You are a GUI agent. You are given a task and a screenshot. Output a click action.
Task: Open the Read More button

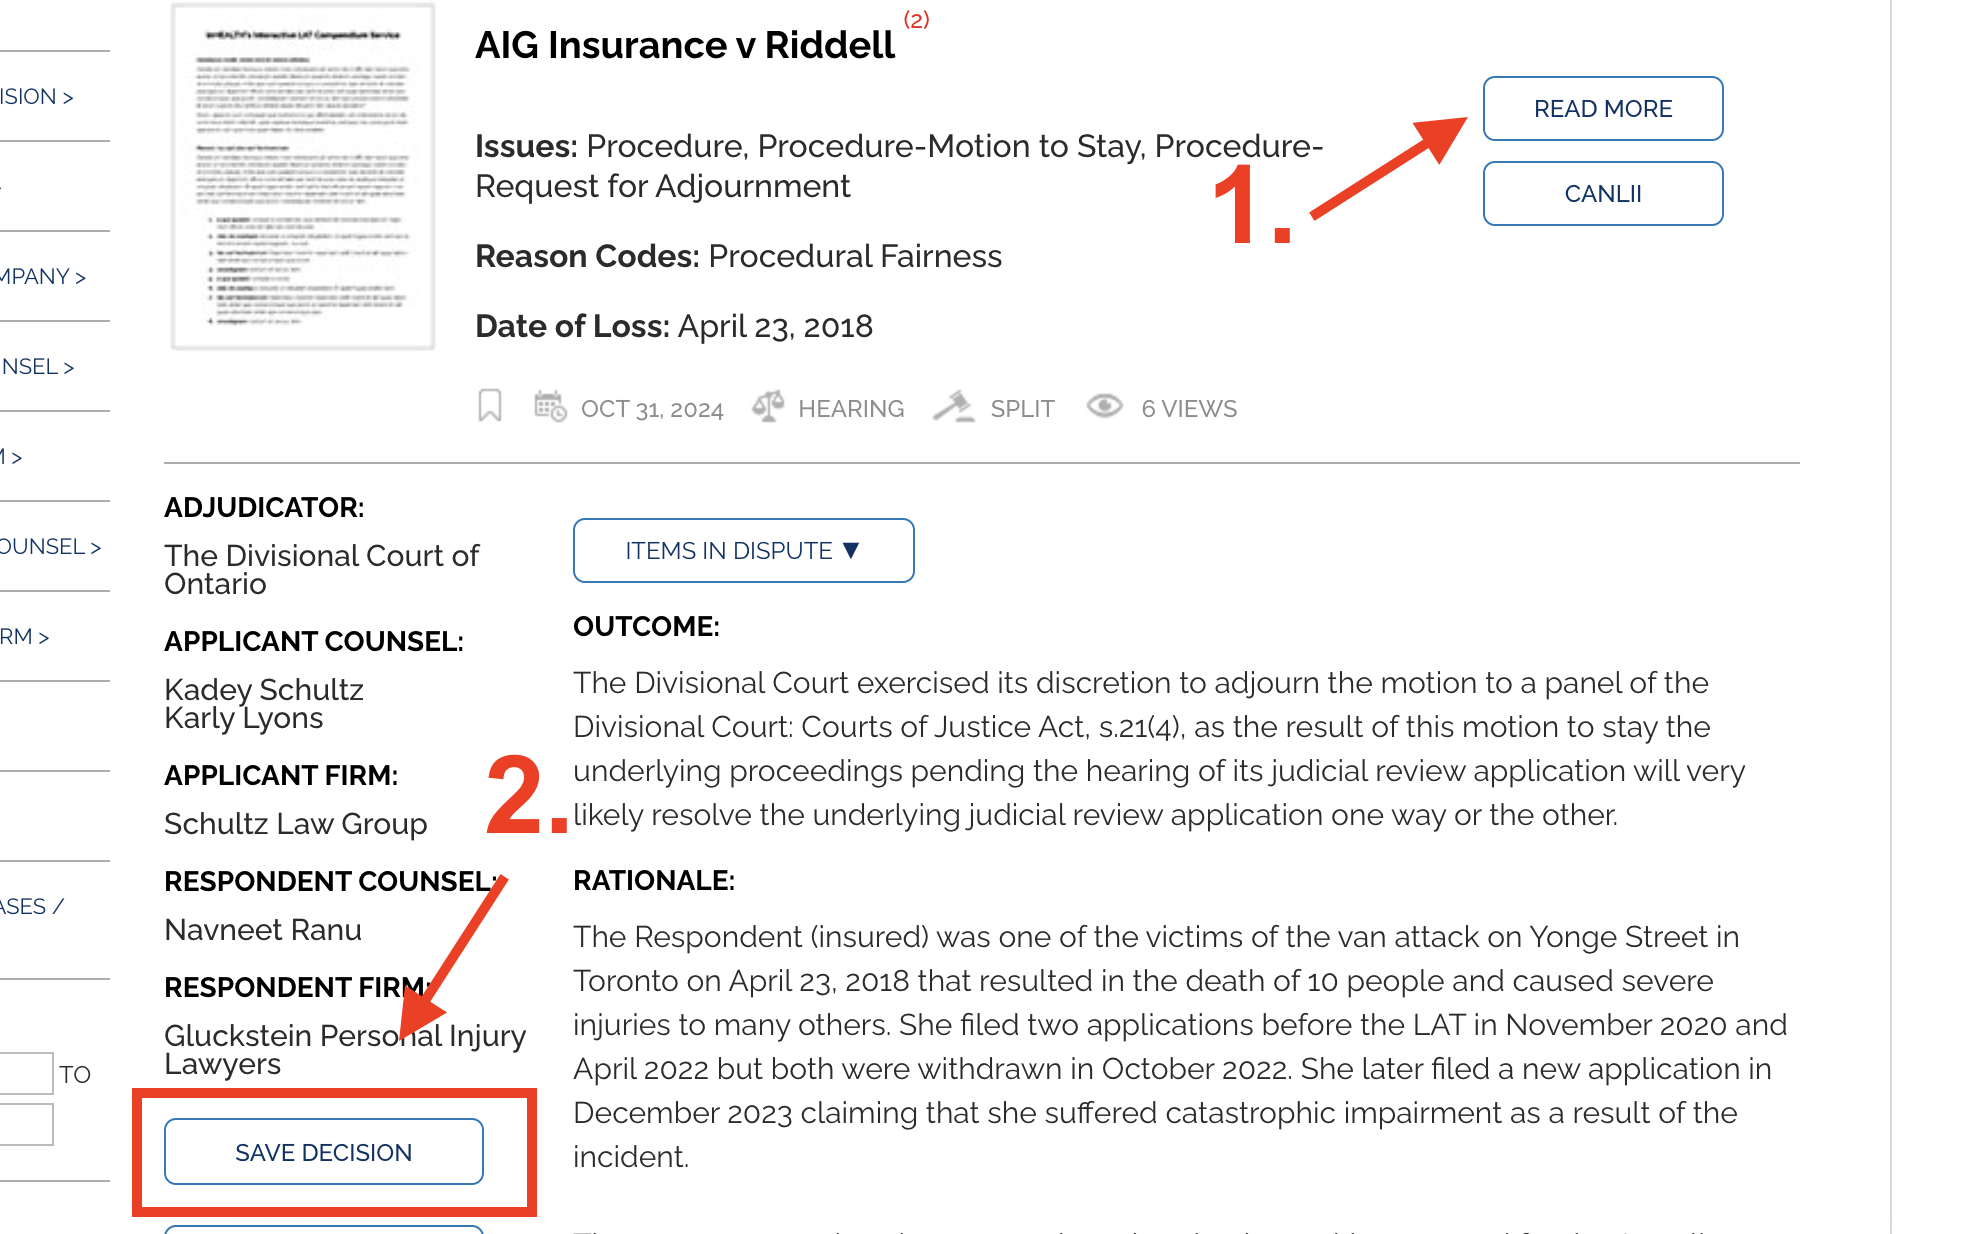tap(1603, 108)
